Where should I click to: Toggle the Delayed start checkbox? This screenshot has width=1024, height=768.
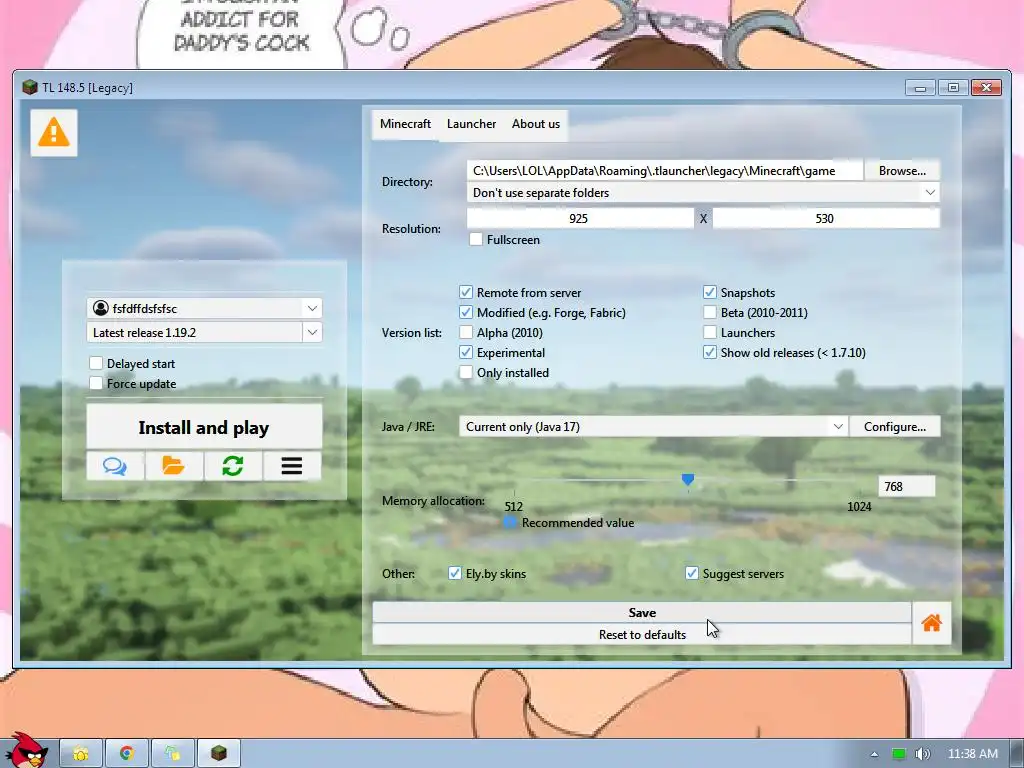(96, 363)
